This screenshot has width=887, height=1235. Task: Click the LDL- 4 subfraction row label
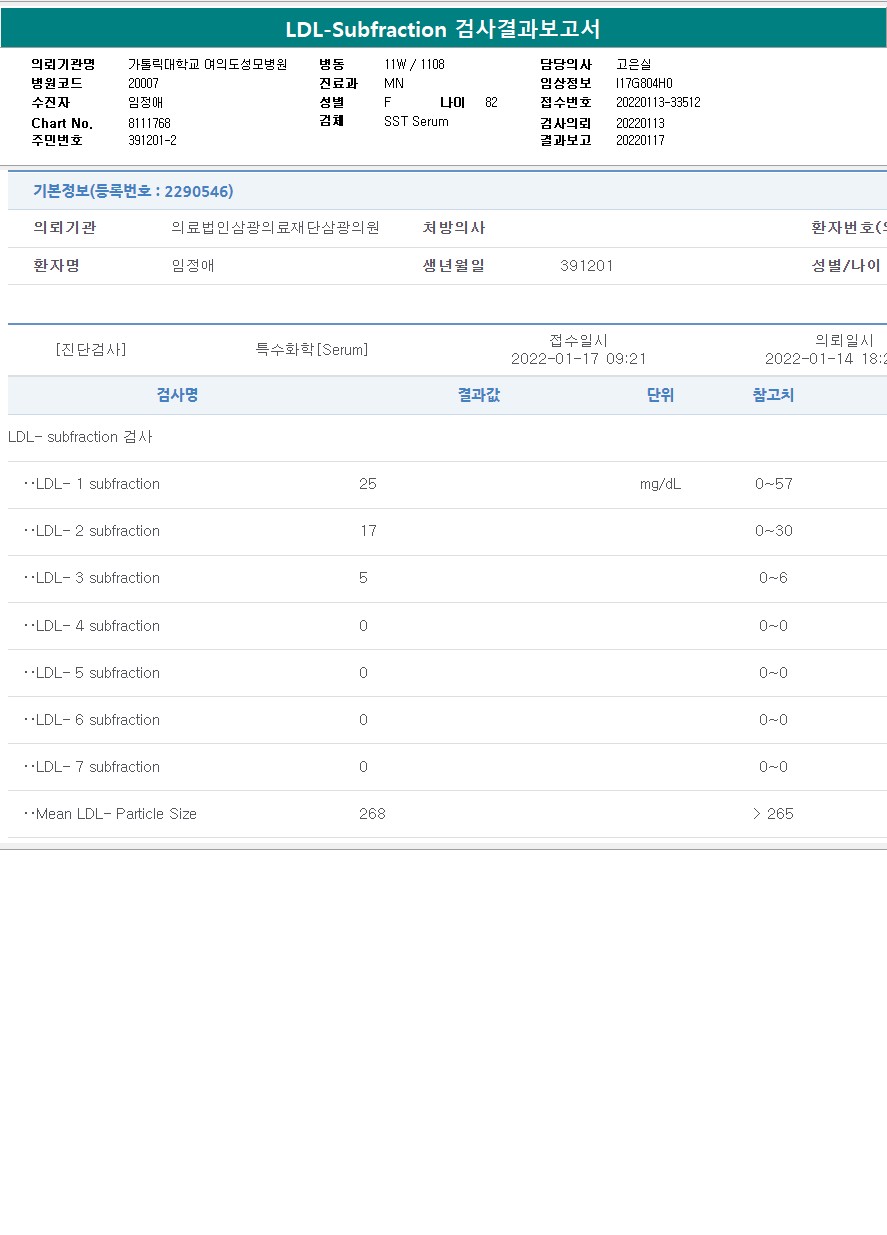click(x=97, y=626)
